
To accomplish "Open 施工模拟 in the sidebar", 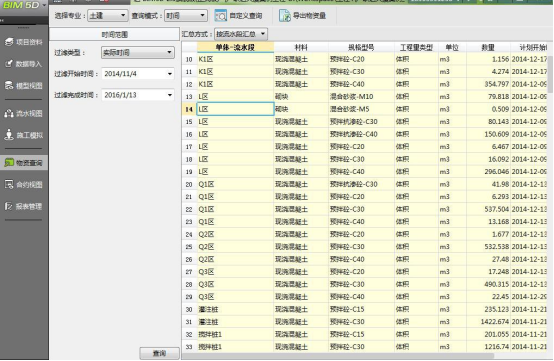I will (24, 135).
